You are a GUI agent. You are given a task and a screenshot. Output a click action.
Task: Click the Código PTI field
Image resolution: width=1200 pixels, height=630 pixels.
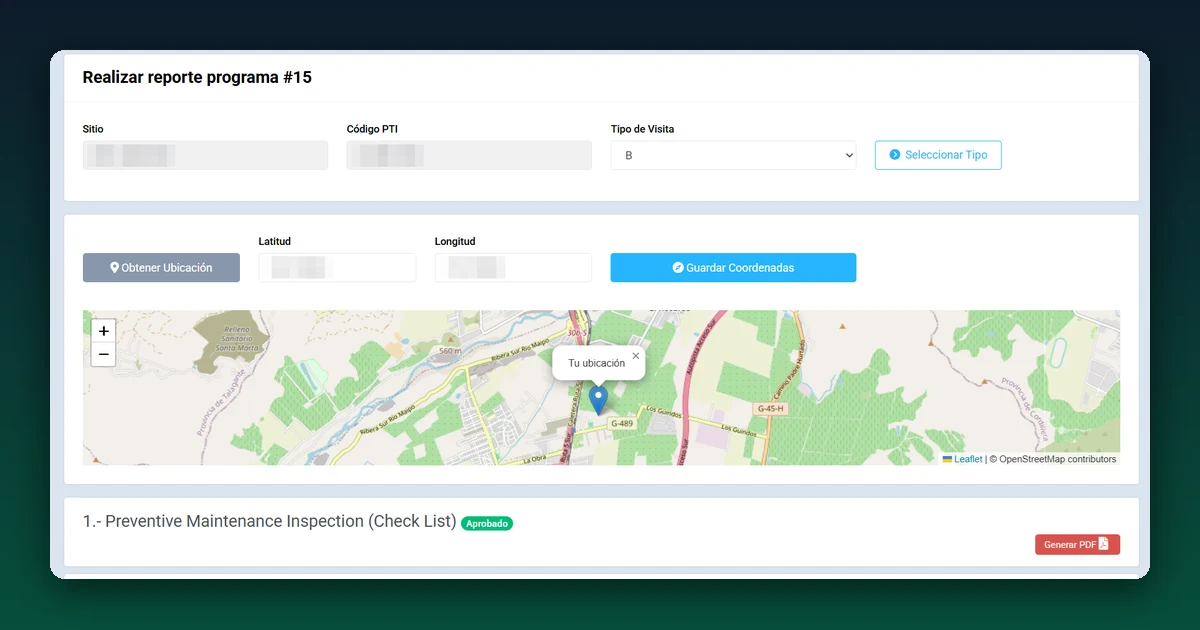(x=469, y=155)
